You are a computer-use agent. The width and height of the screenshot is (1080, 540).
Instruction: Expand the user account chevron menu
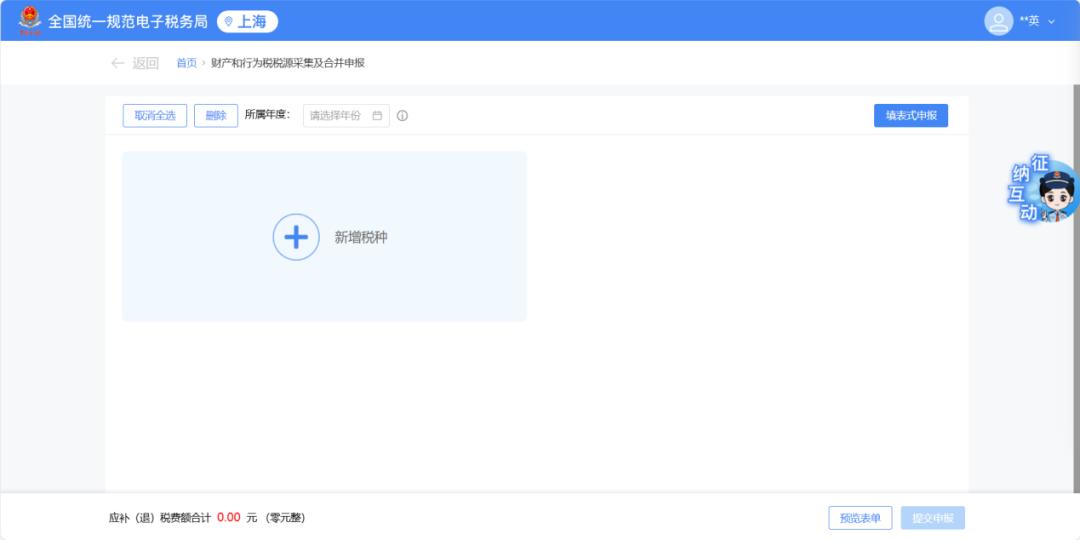pos(1051,21)
